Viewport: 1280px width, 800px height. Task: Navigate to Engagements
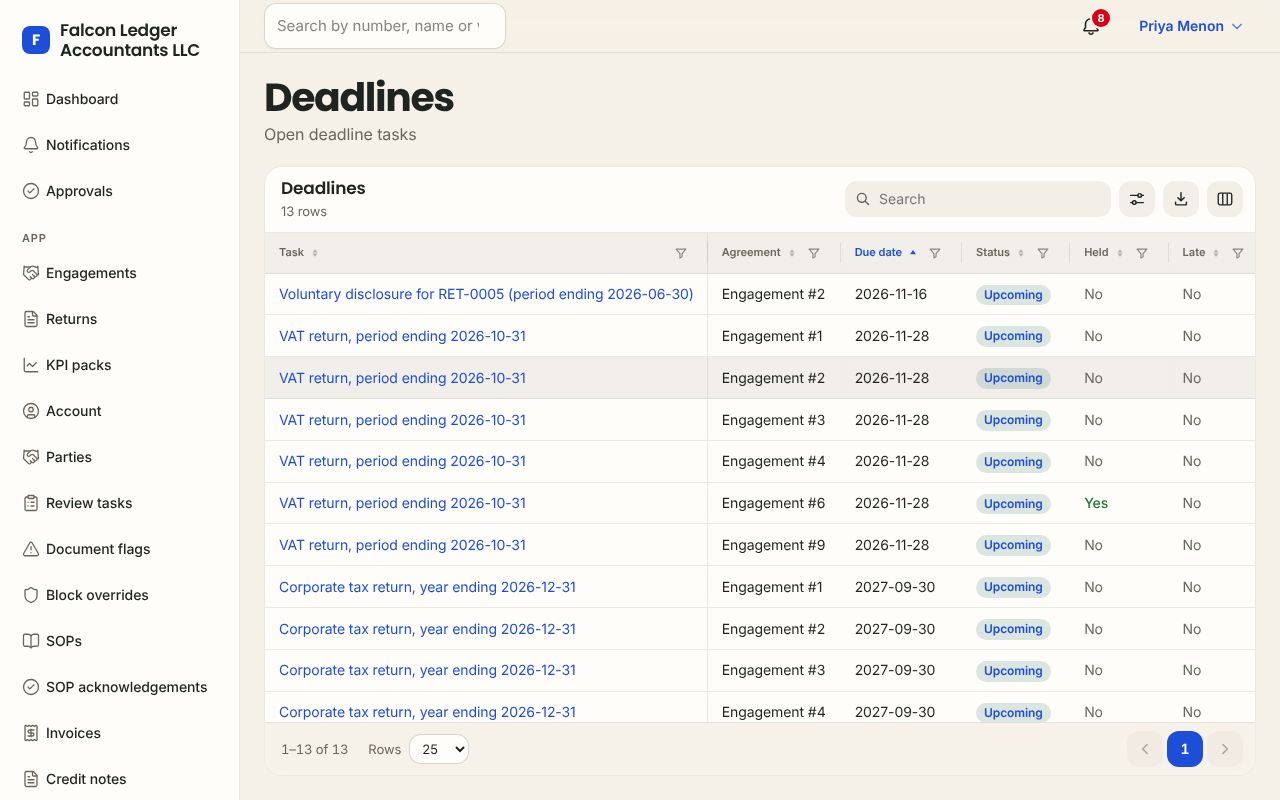click(120, 273)
